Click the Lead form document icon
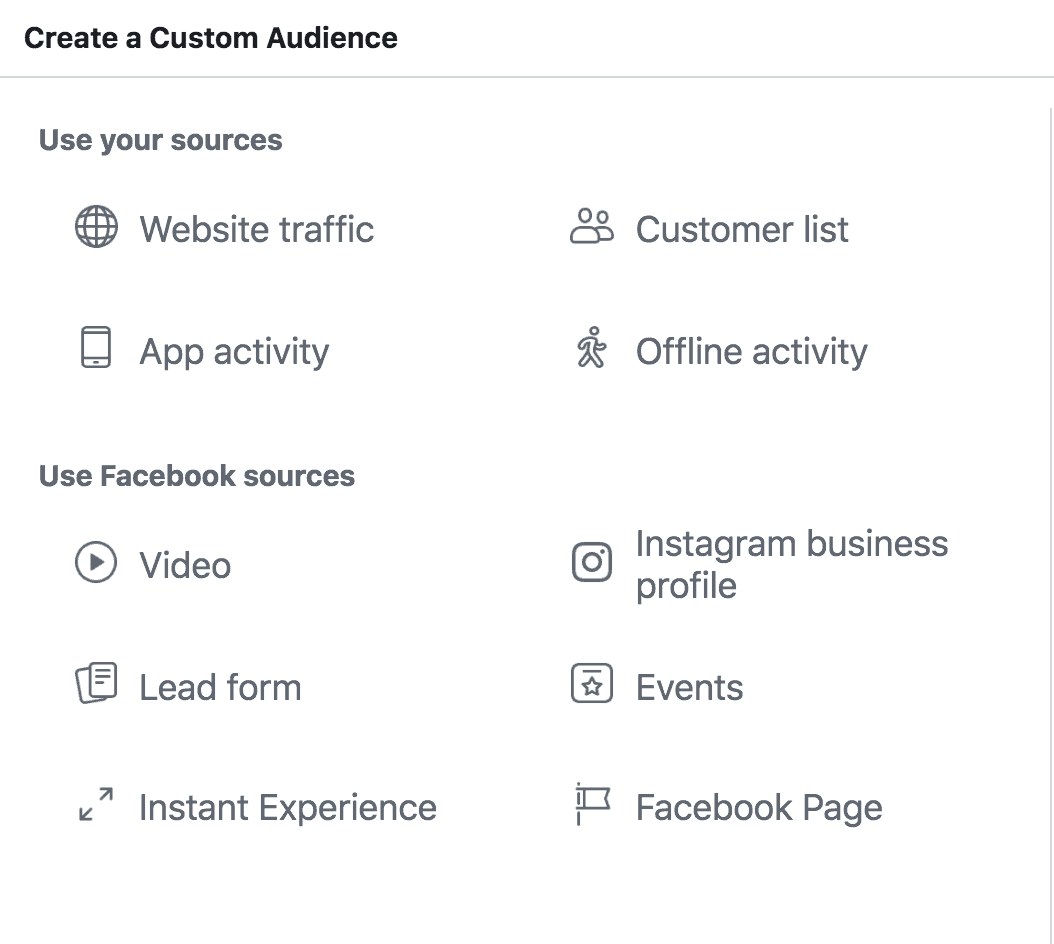This screenshot has height=944, width=1054. click(96, 683)
